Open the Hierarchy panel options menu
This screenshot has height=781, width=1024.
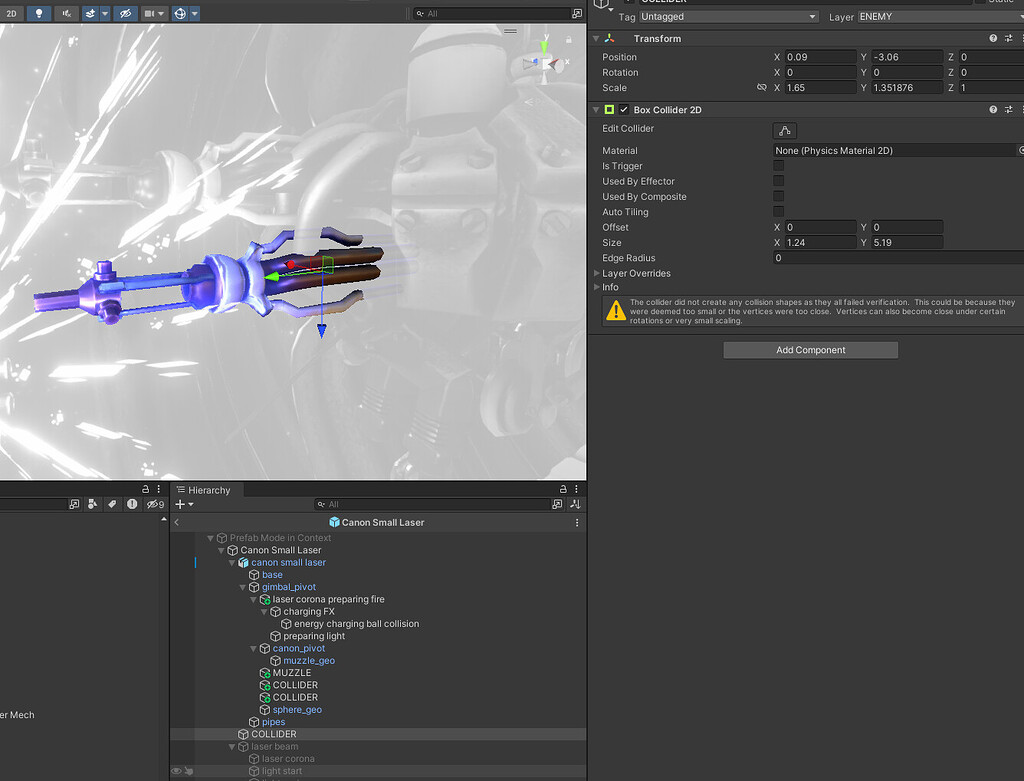tap(575, 489)
